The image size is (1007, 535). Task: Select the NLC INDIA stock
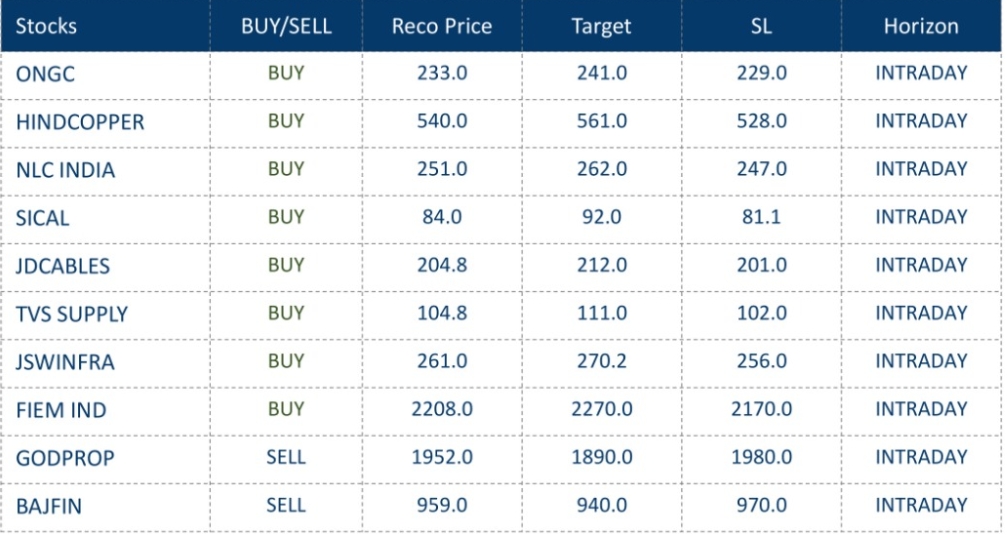tap(65, 170)
